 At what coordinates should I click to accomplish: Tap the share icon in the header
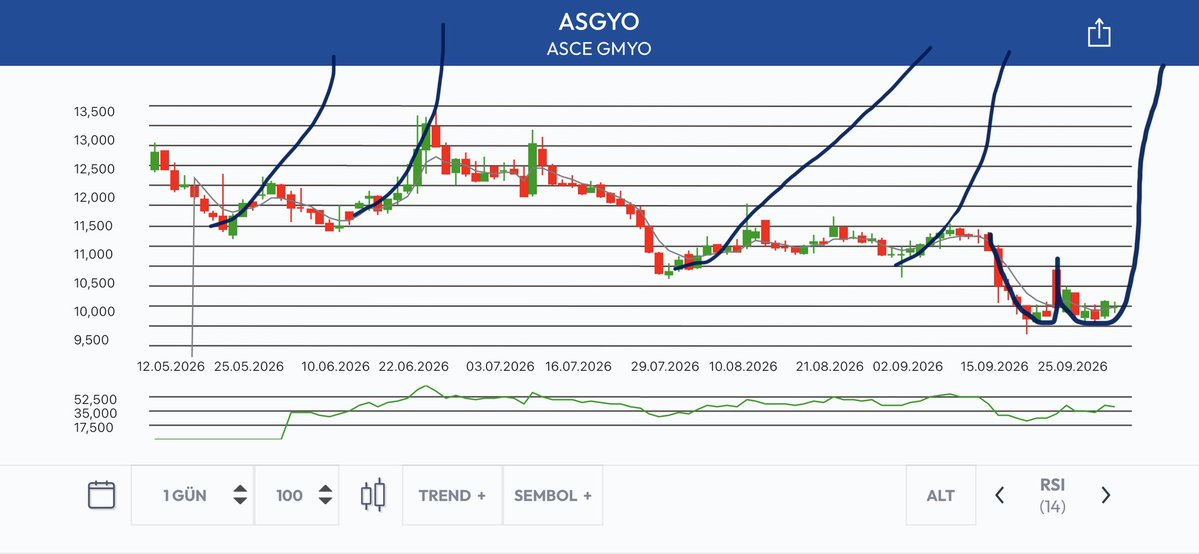pyautogui.click(x=1099, y=33)
